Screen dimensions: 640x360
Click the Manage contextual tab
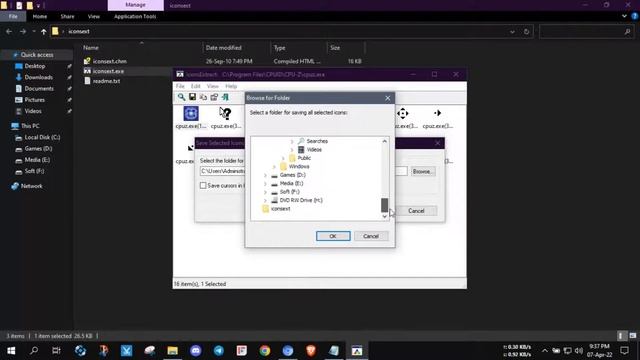pos(136,5)
